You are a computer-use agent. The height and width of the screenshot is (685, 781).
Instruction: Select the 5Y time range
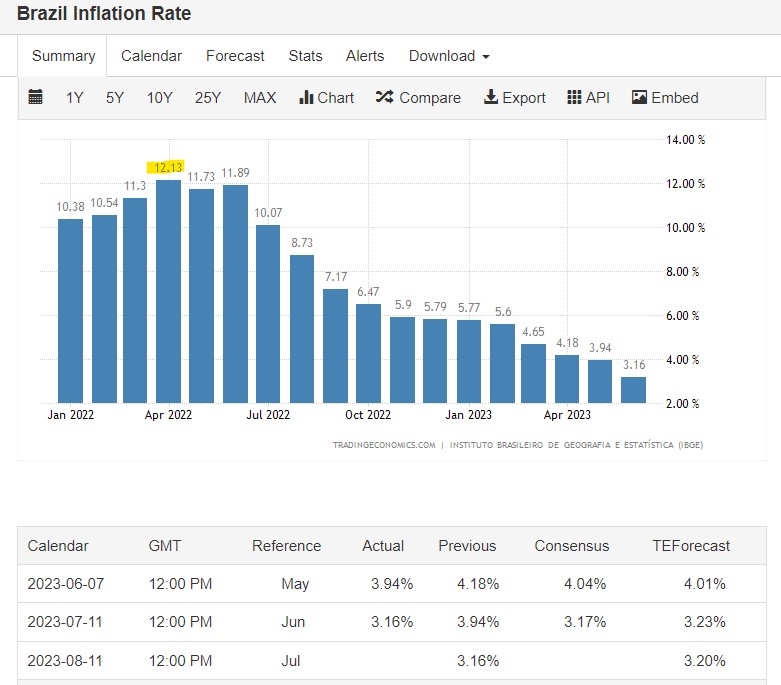click(115, 98)
